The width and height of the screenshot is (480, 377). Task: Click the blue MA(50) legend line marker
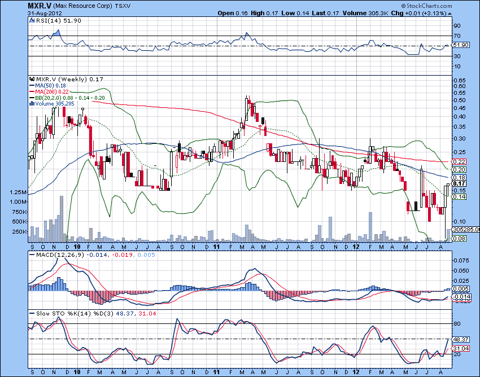(32, 86)
